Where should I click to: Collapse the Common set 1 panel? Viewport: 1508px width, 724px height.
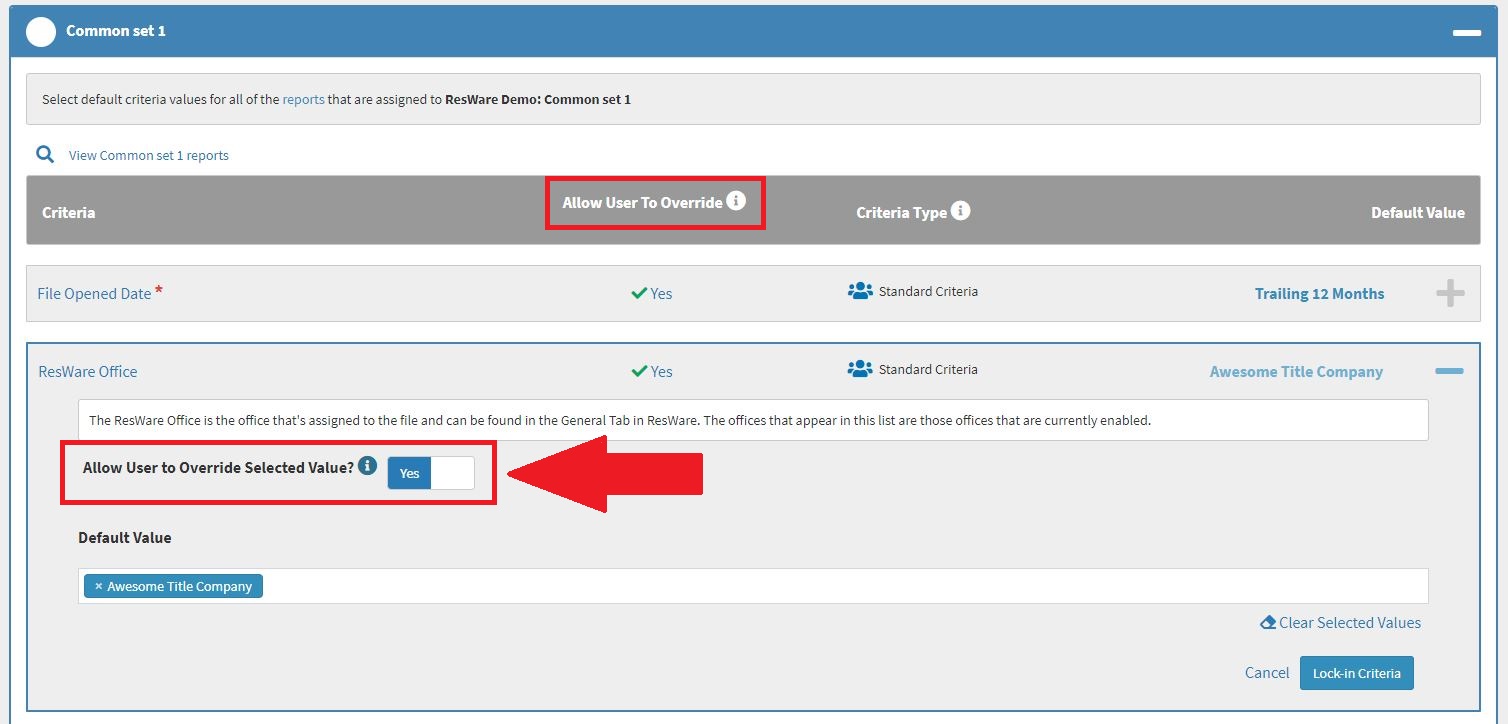tap(1466, 31)
